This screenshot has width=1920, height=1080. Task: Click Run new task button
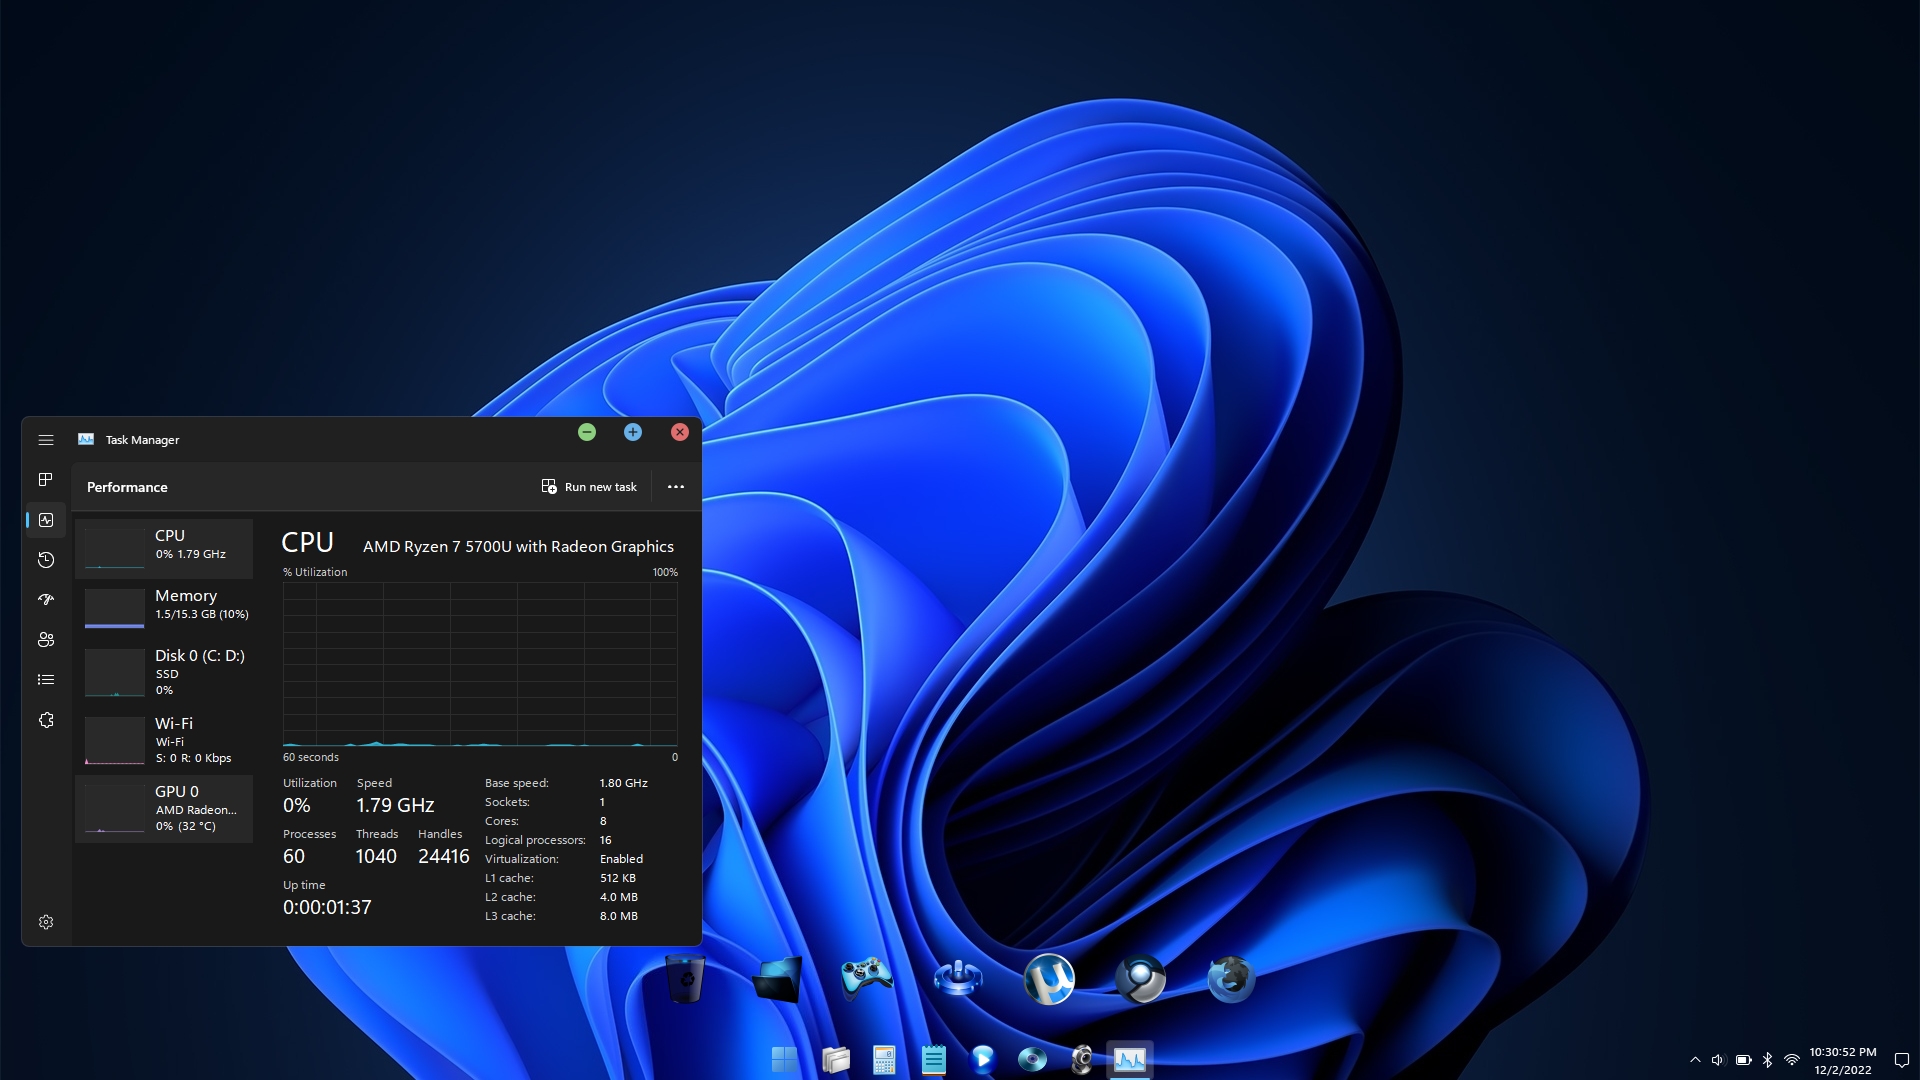[x=589, y=487]
